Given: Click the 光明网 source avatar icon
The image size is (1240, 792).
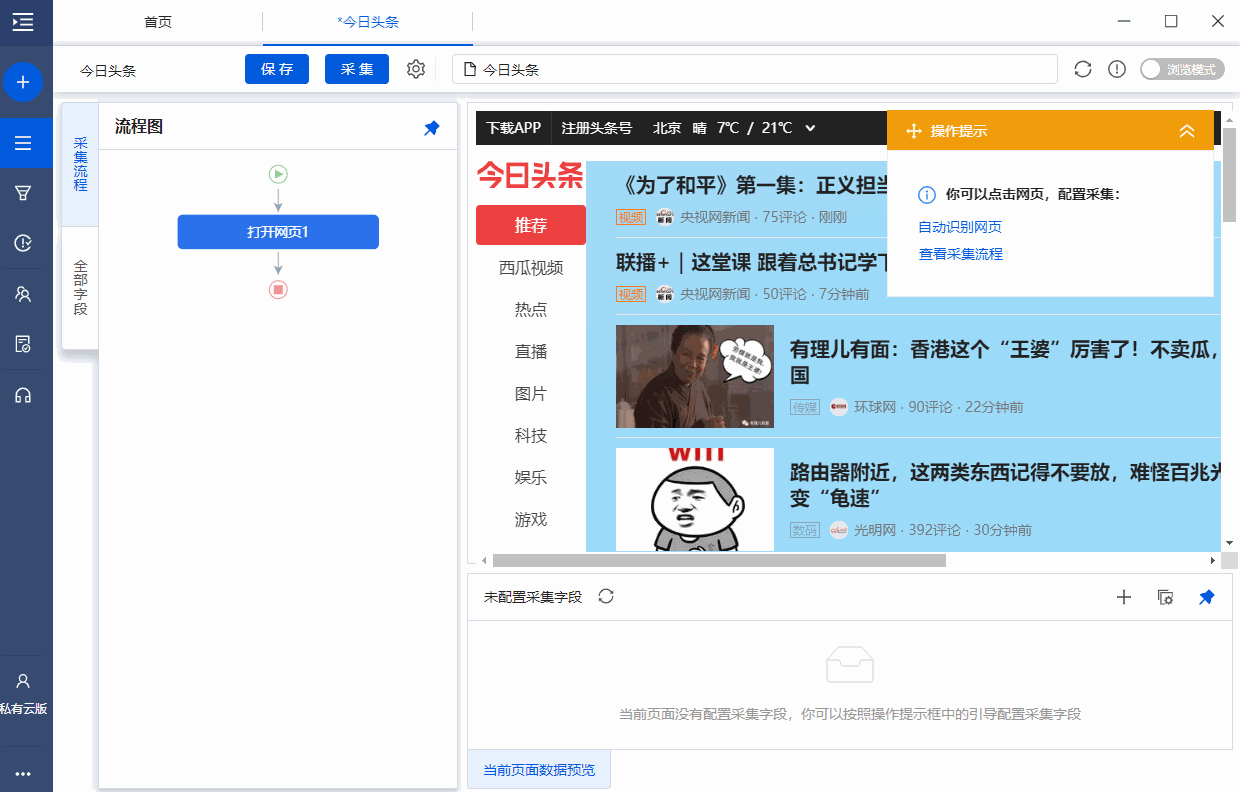Looking at the screenshot, I should 838,530.
